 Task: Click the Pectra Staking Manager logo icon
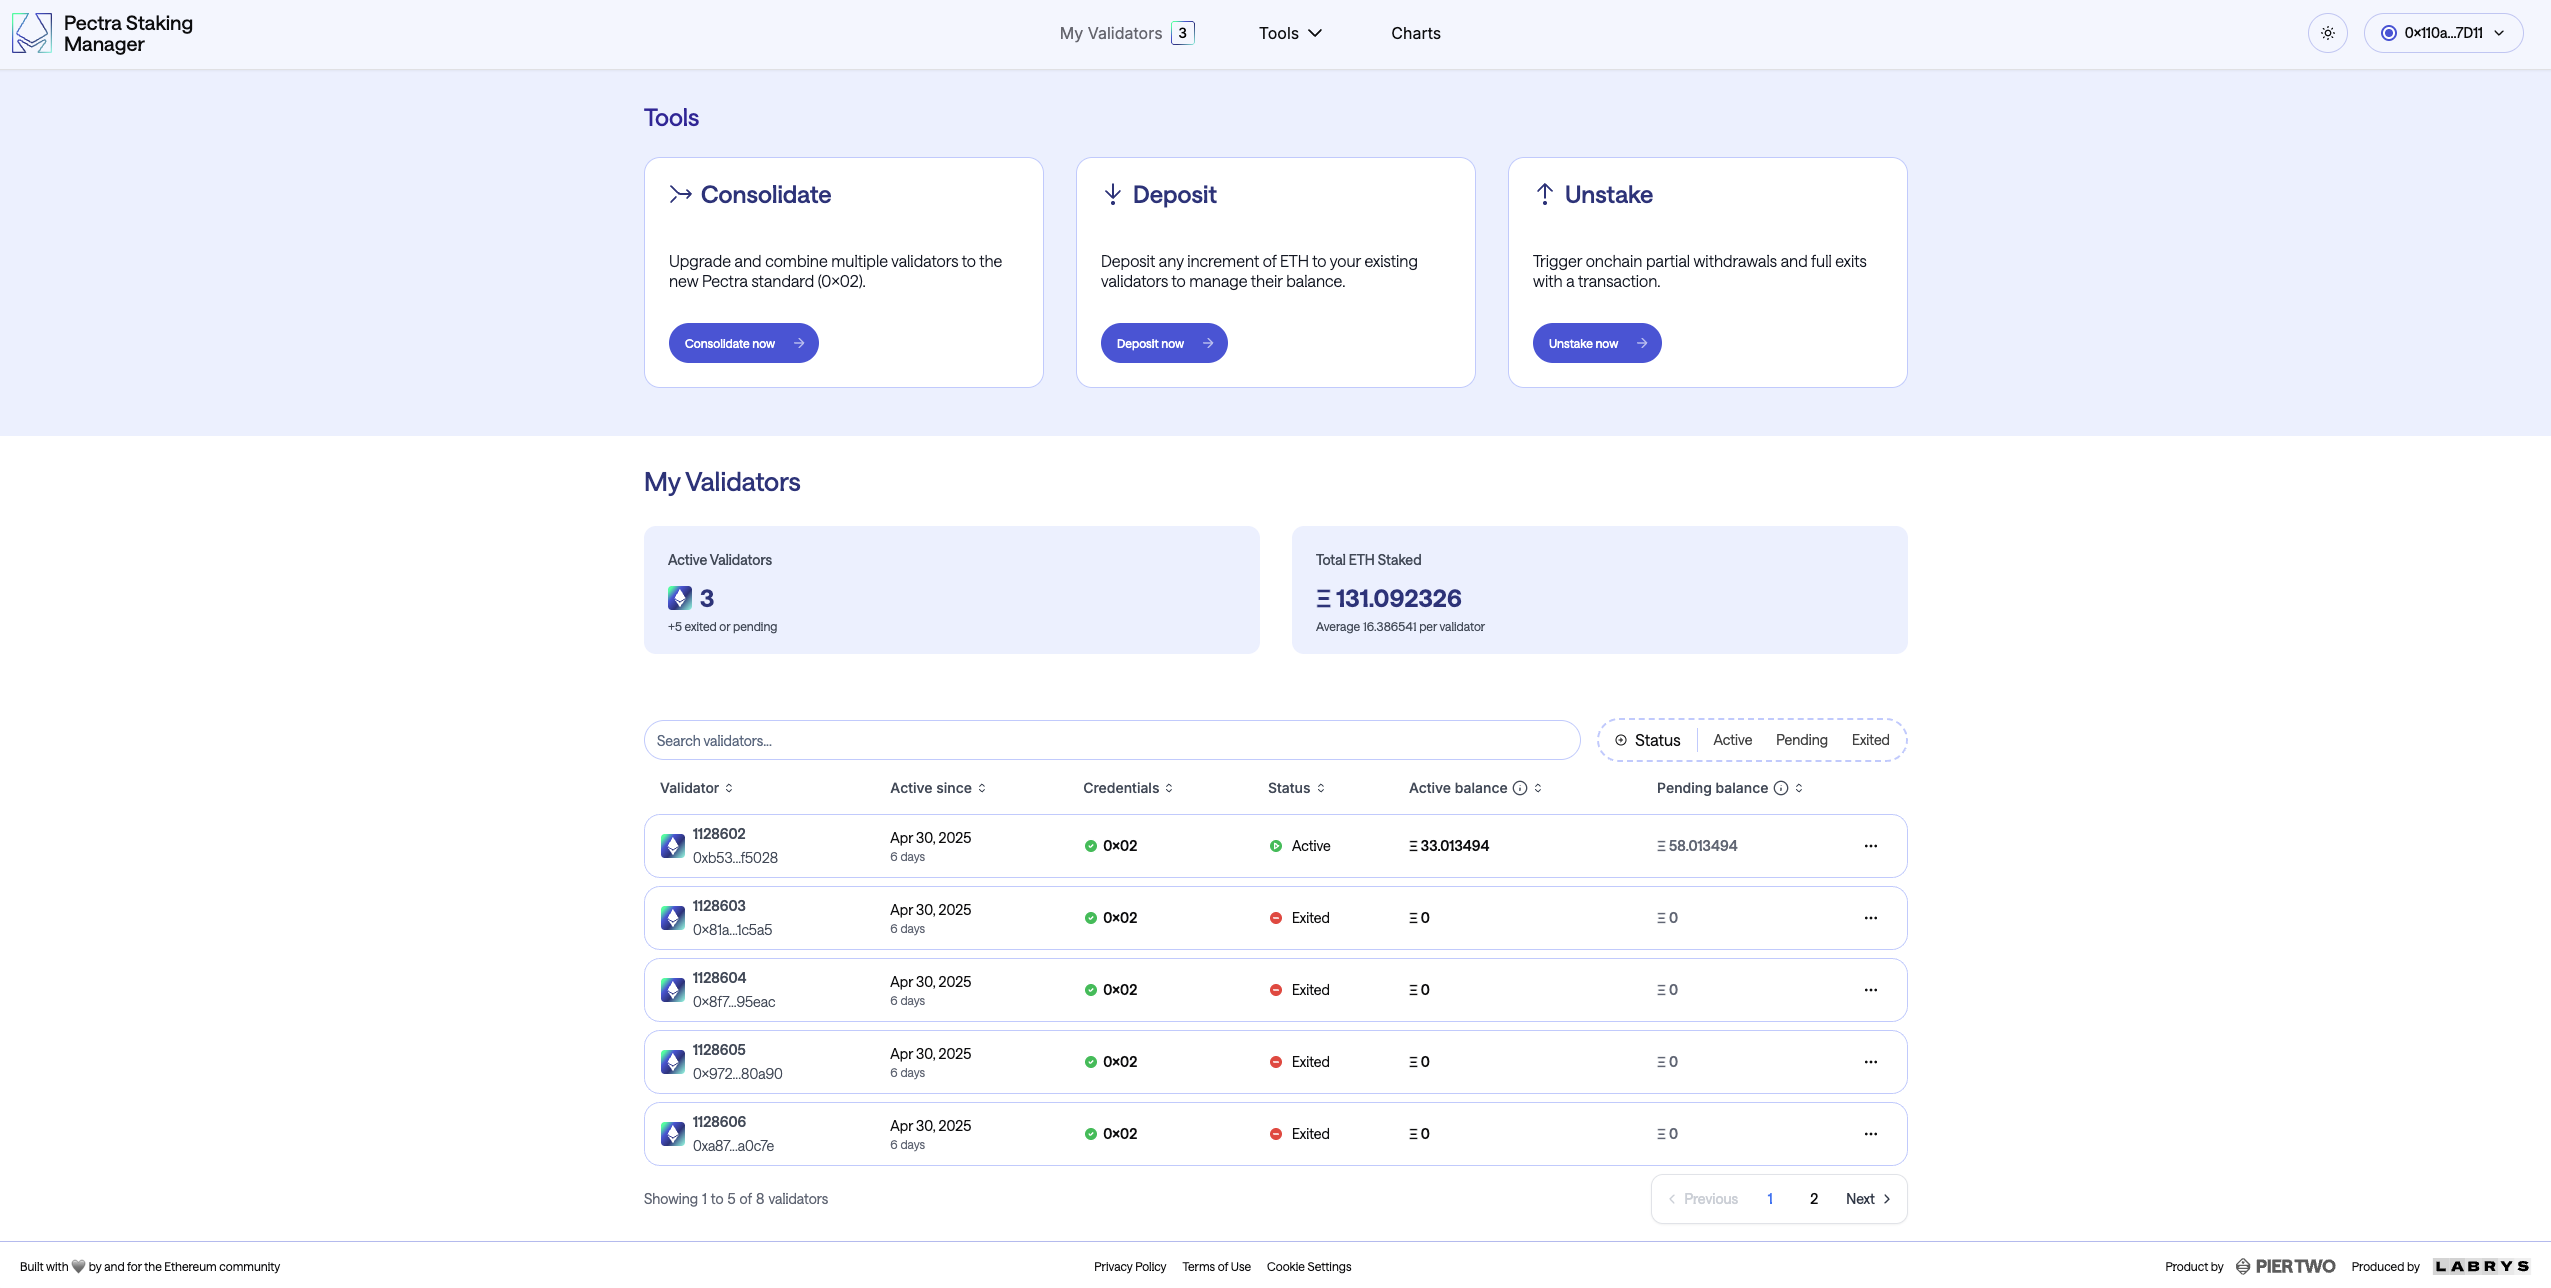click(31, 32)
